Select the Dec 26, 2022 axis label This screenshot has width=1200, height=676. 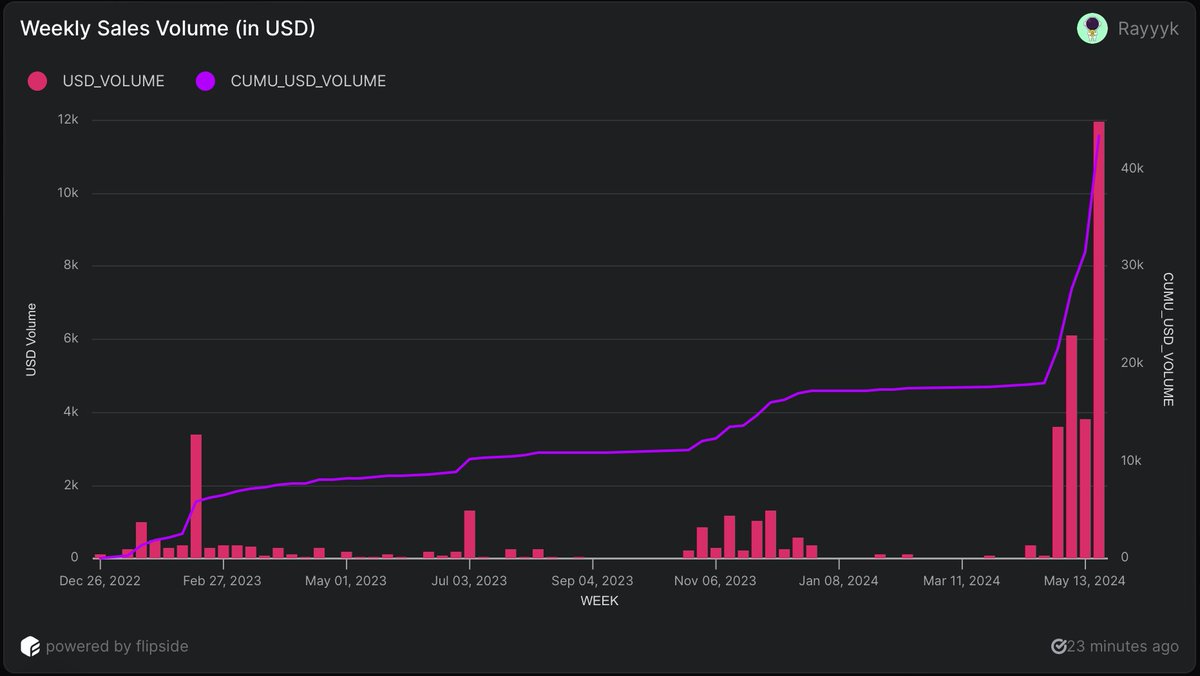pos(100,580)
